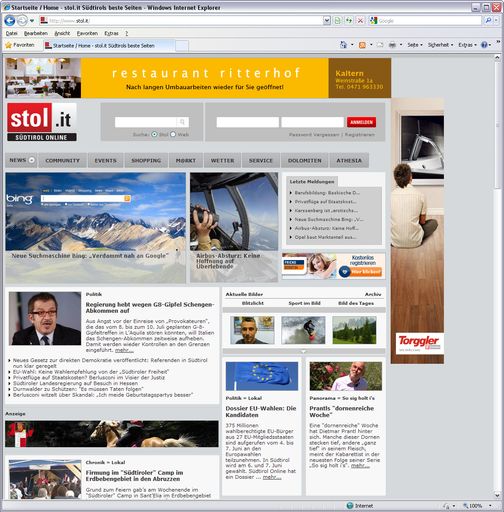The height and width of the screenshot is (512, 504).
Task: Click the site search magnifier button
Action: tap(182, 122)
